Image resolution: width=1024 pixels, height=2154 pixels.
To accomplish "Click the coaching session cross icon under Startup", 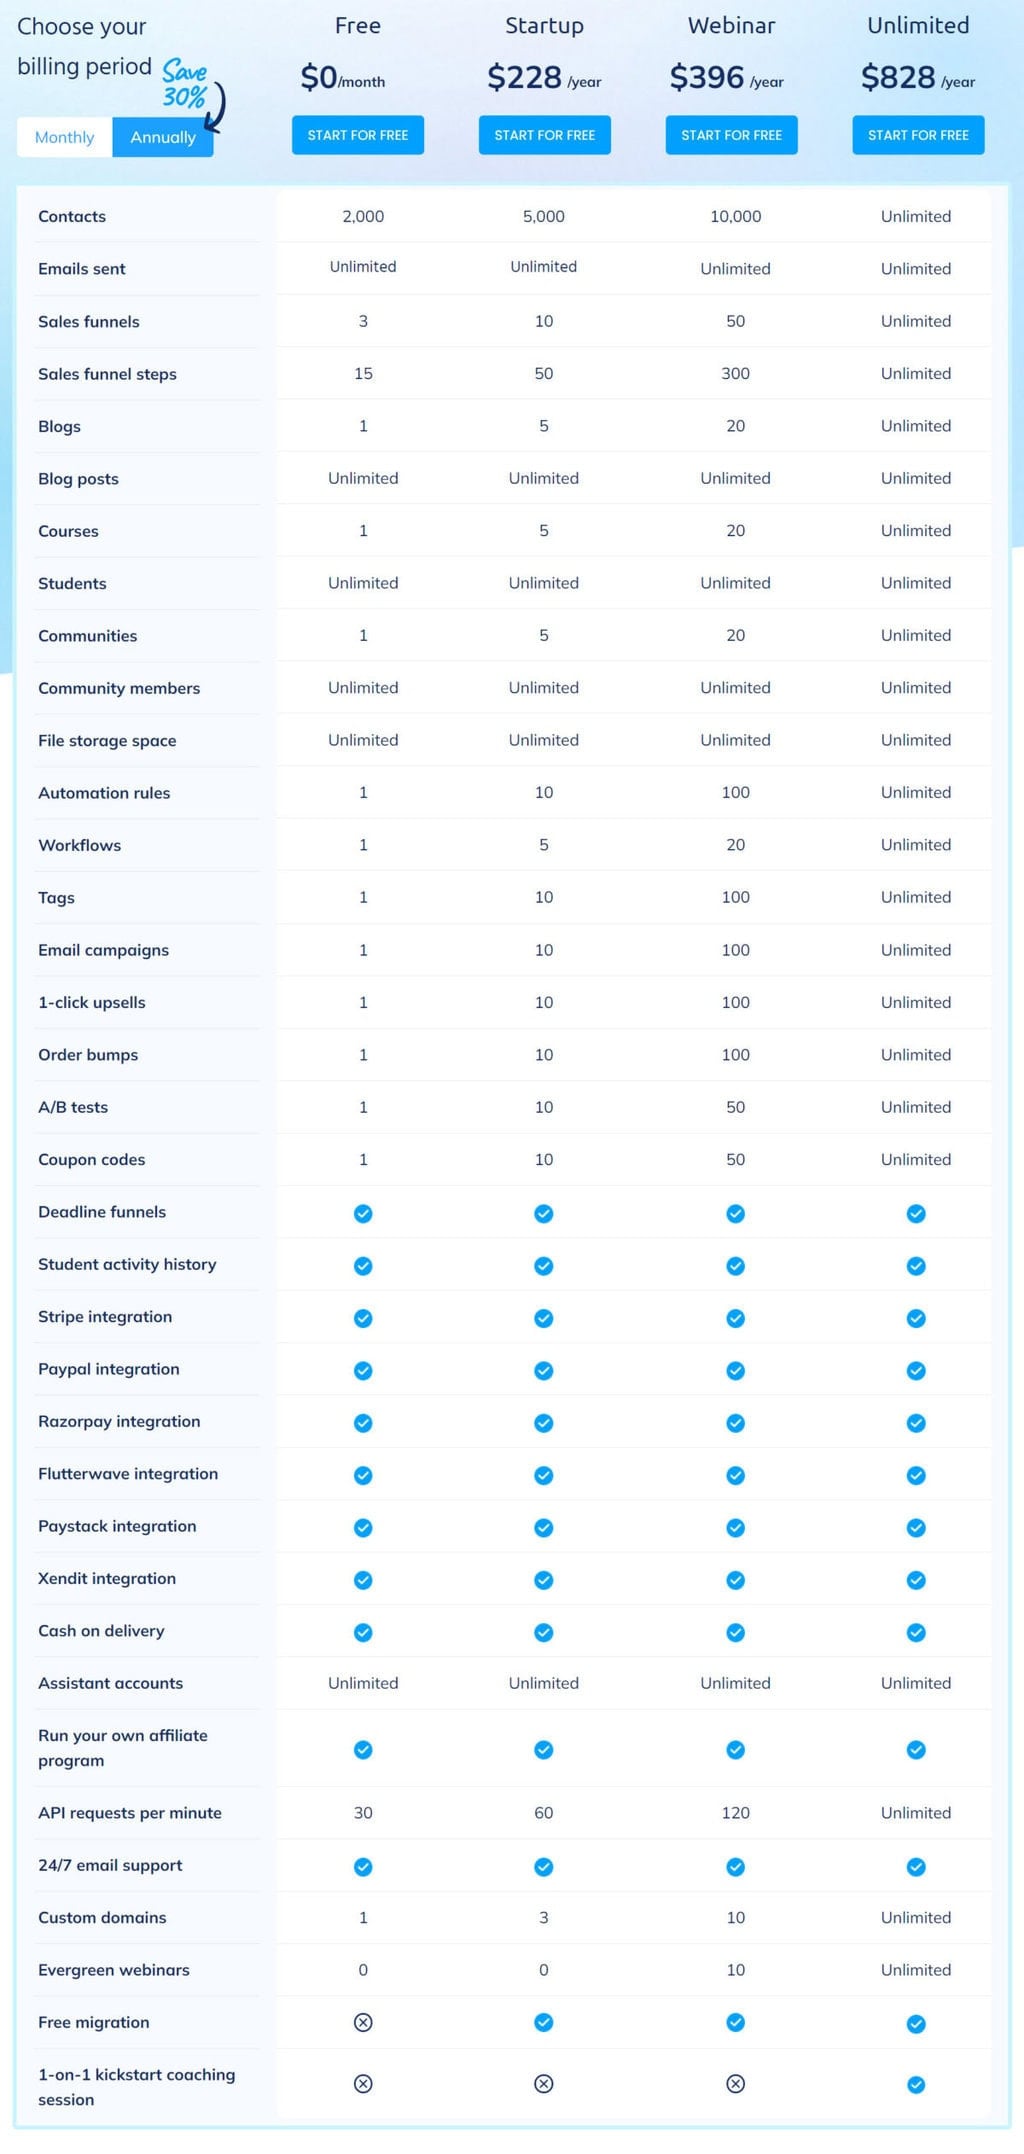I will pos(543,2085).
